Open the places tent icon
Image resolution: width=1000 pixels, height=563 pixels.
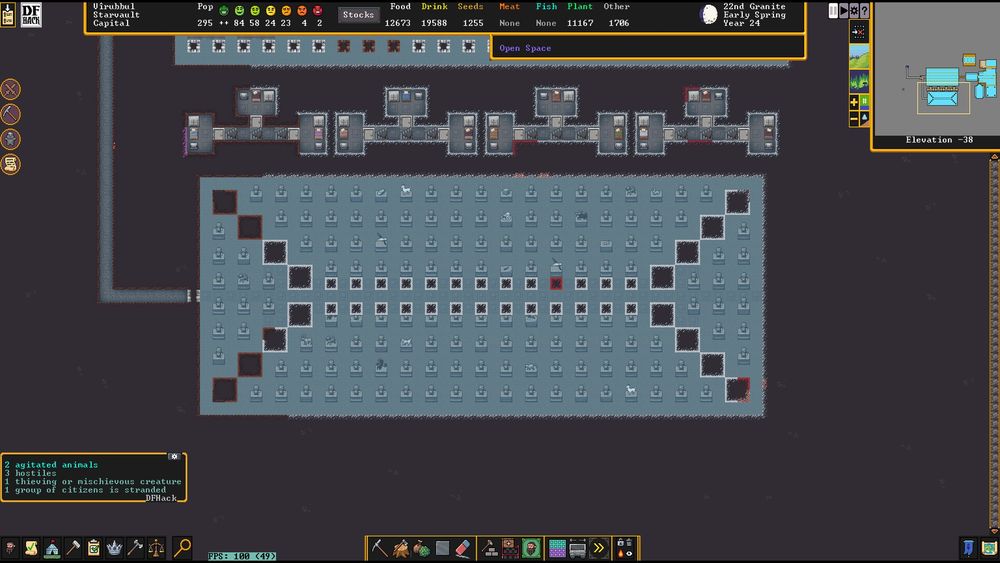(52, 548)
